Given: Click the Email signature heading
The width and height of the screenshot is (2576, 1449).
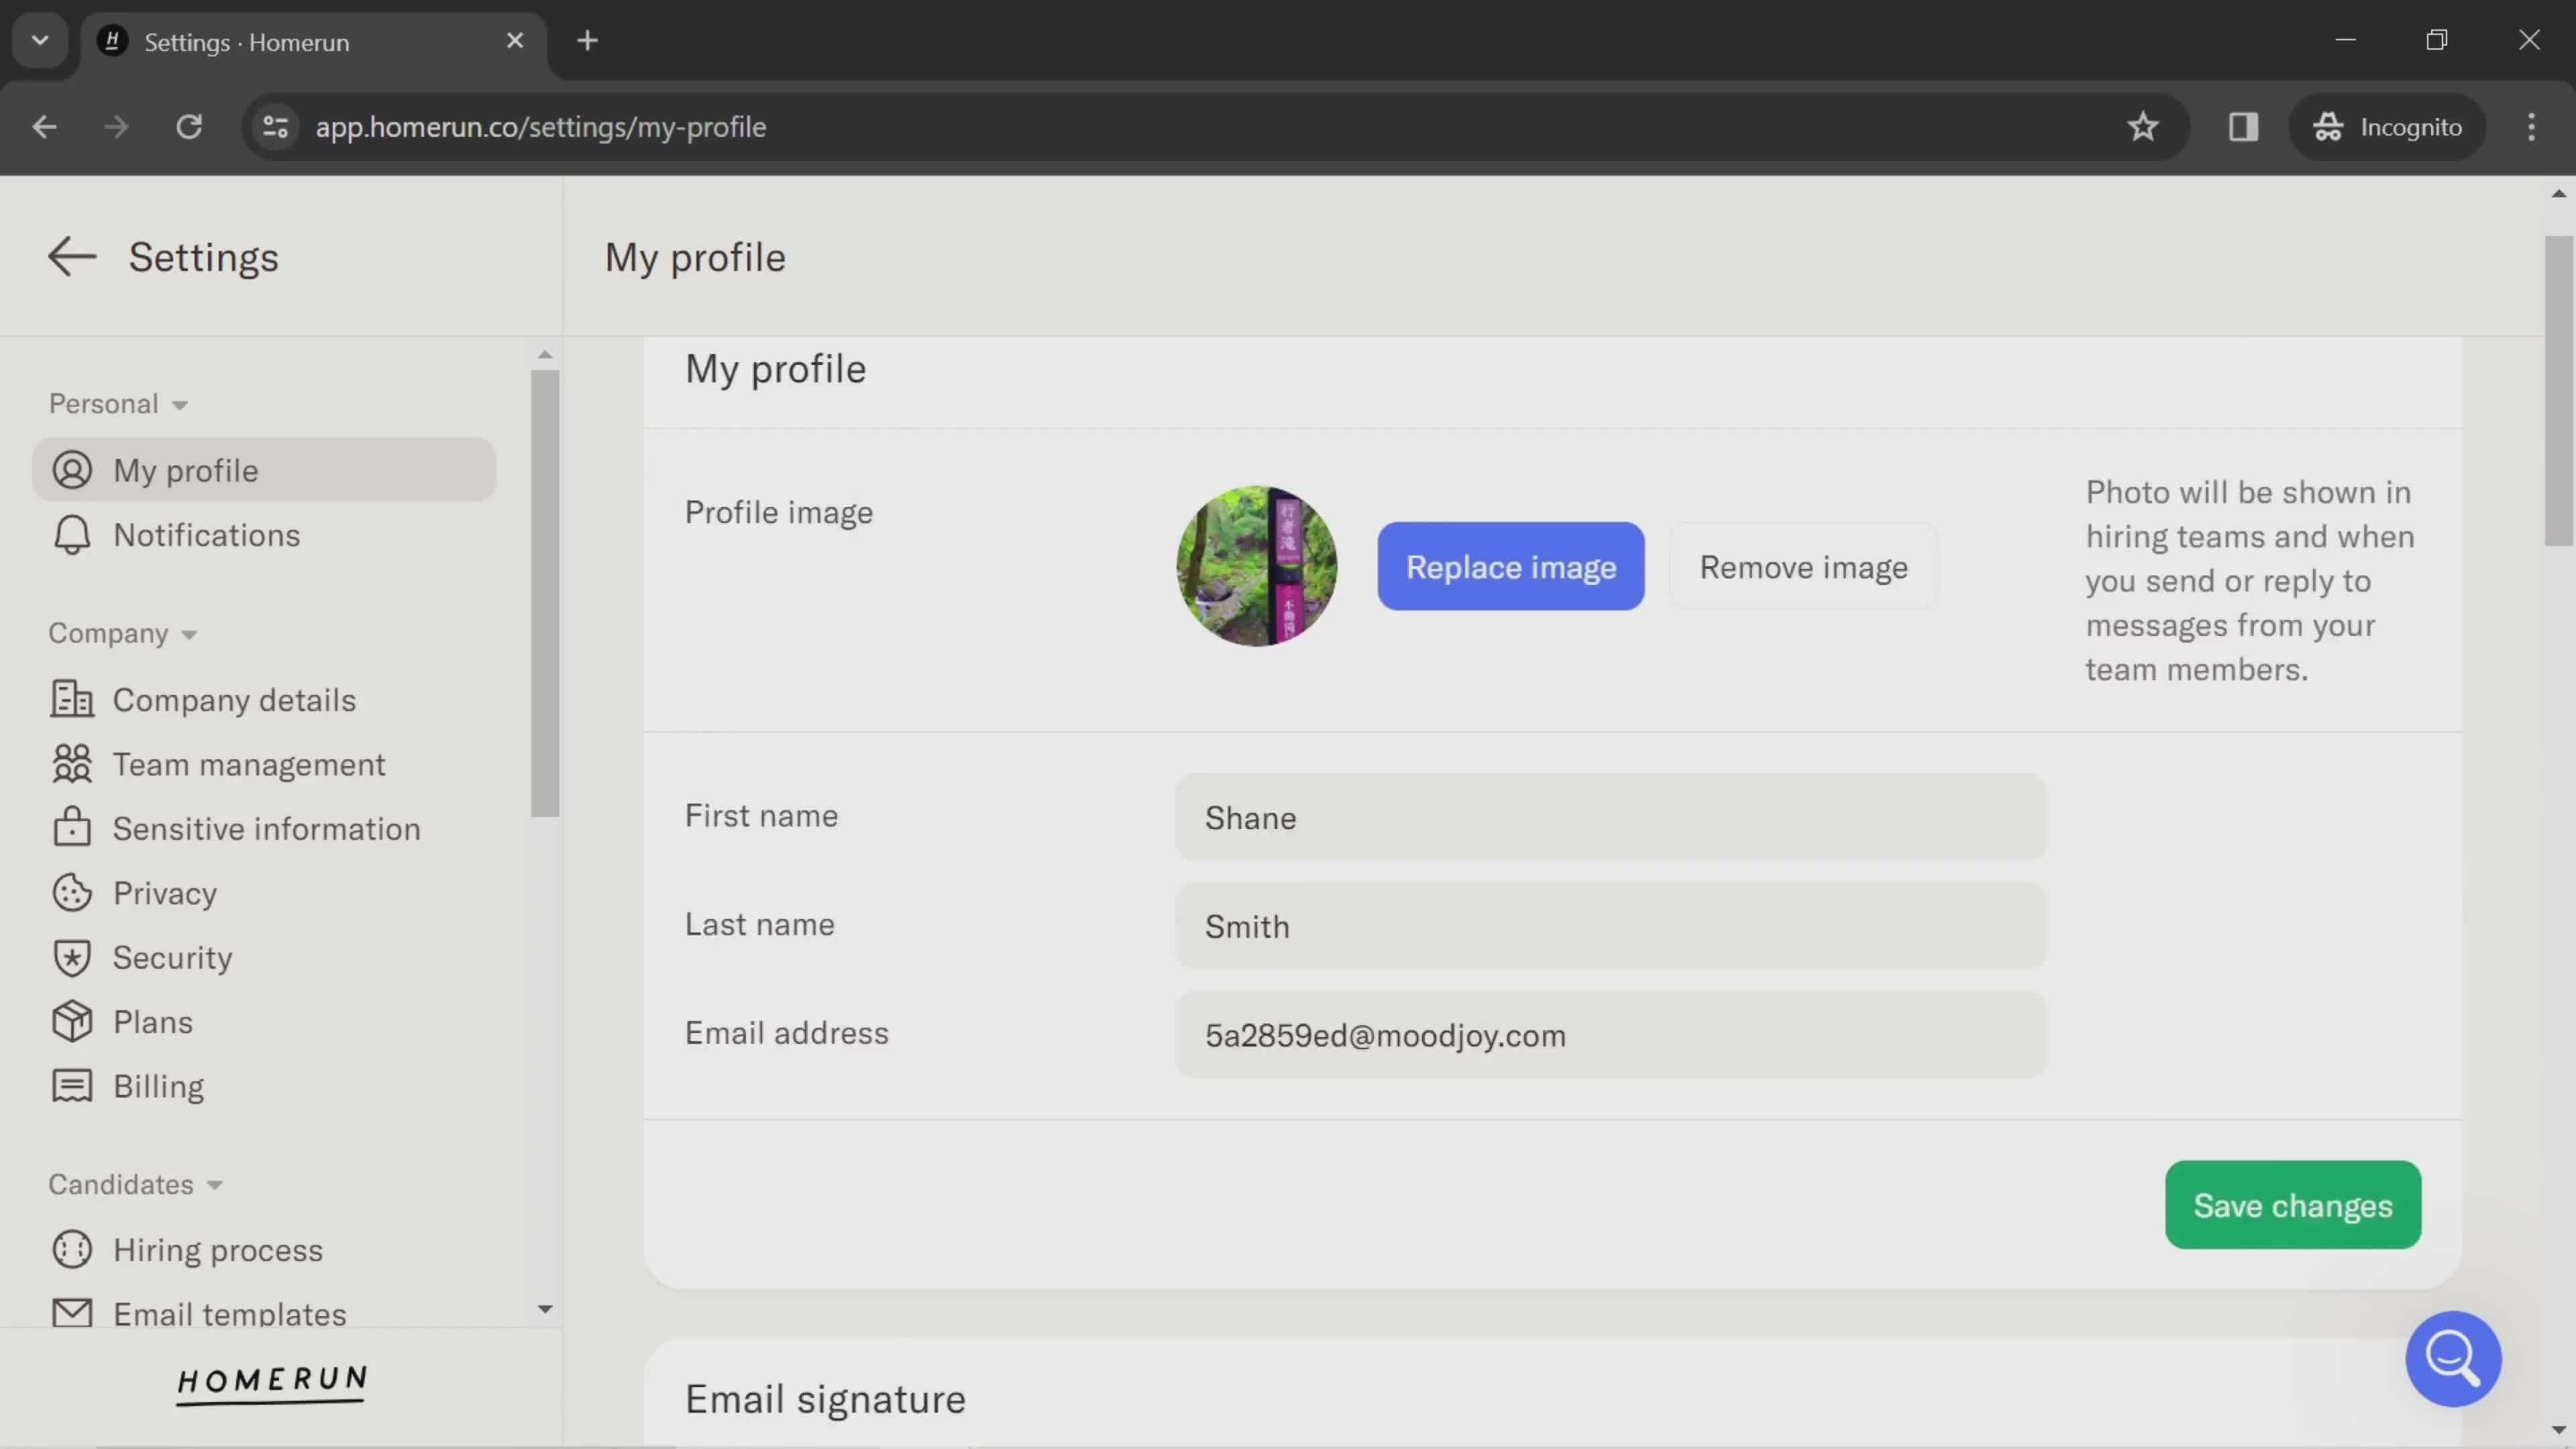Looking at the screenshot, I should click(825, 1400).
